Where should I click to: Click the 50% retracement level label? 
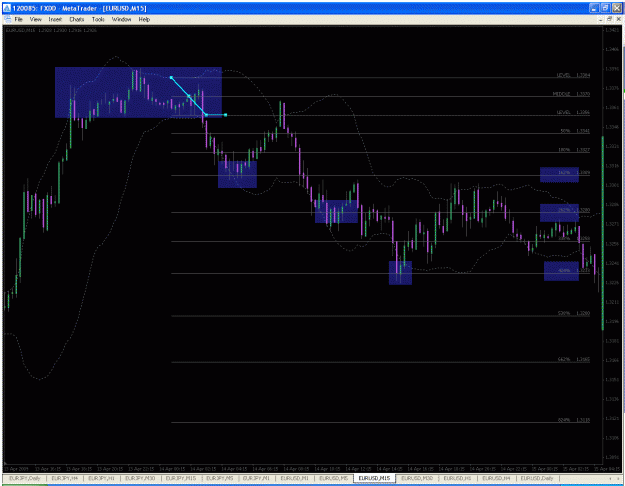coord(575,131)
